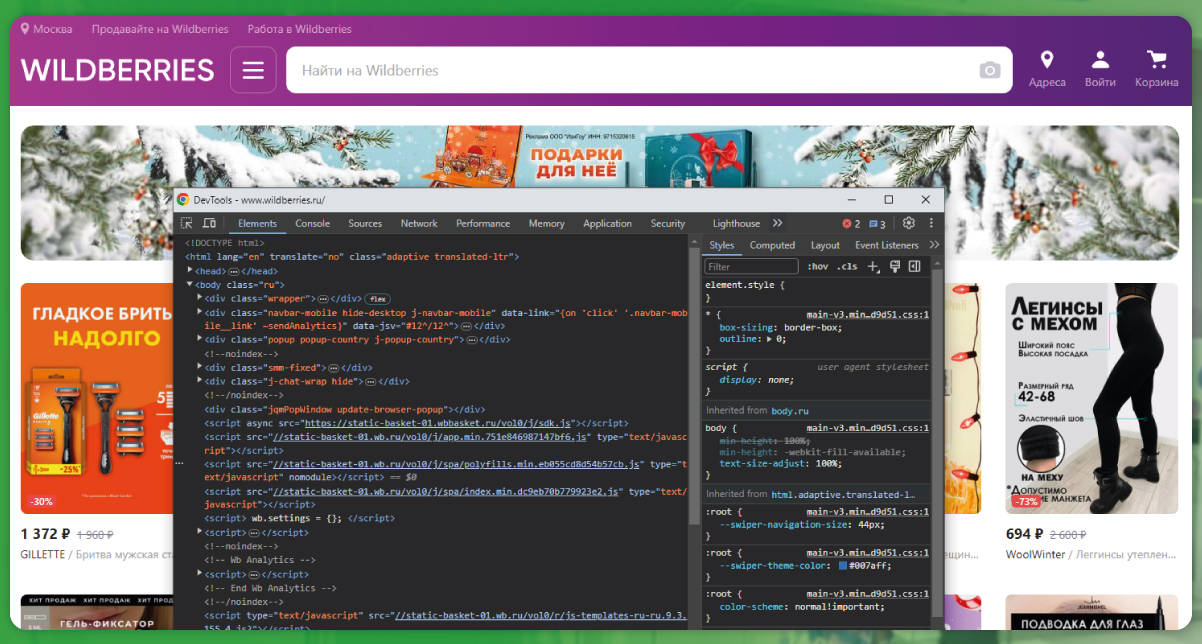The width and height of the screenshot is (1202, 644).
Task: Toggle the device toolbar icon in DevTools
Action: pos(209,223)
